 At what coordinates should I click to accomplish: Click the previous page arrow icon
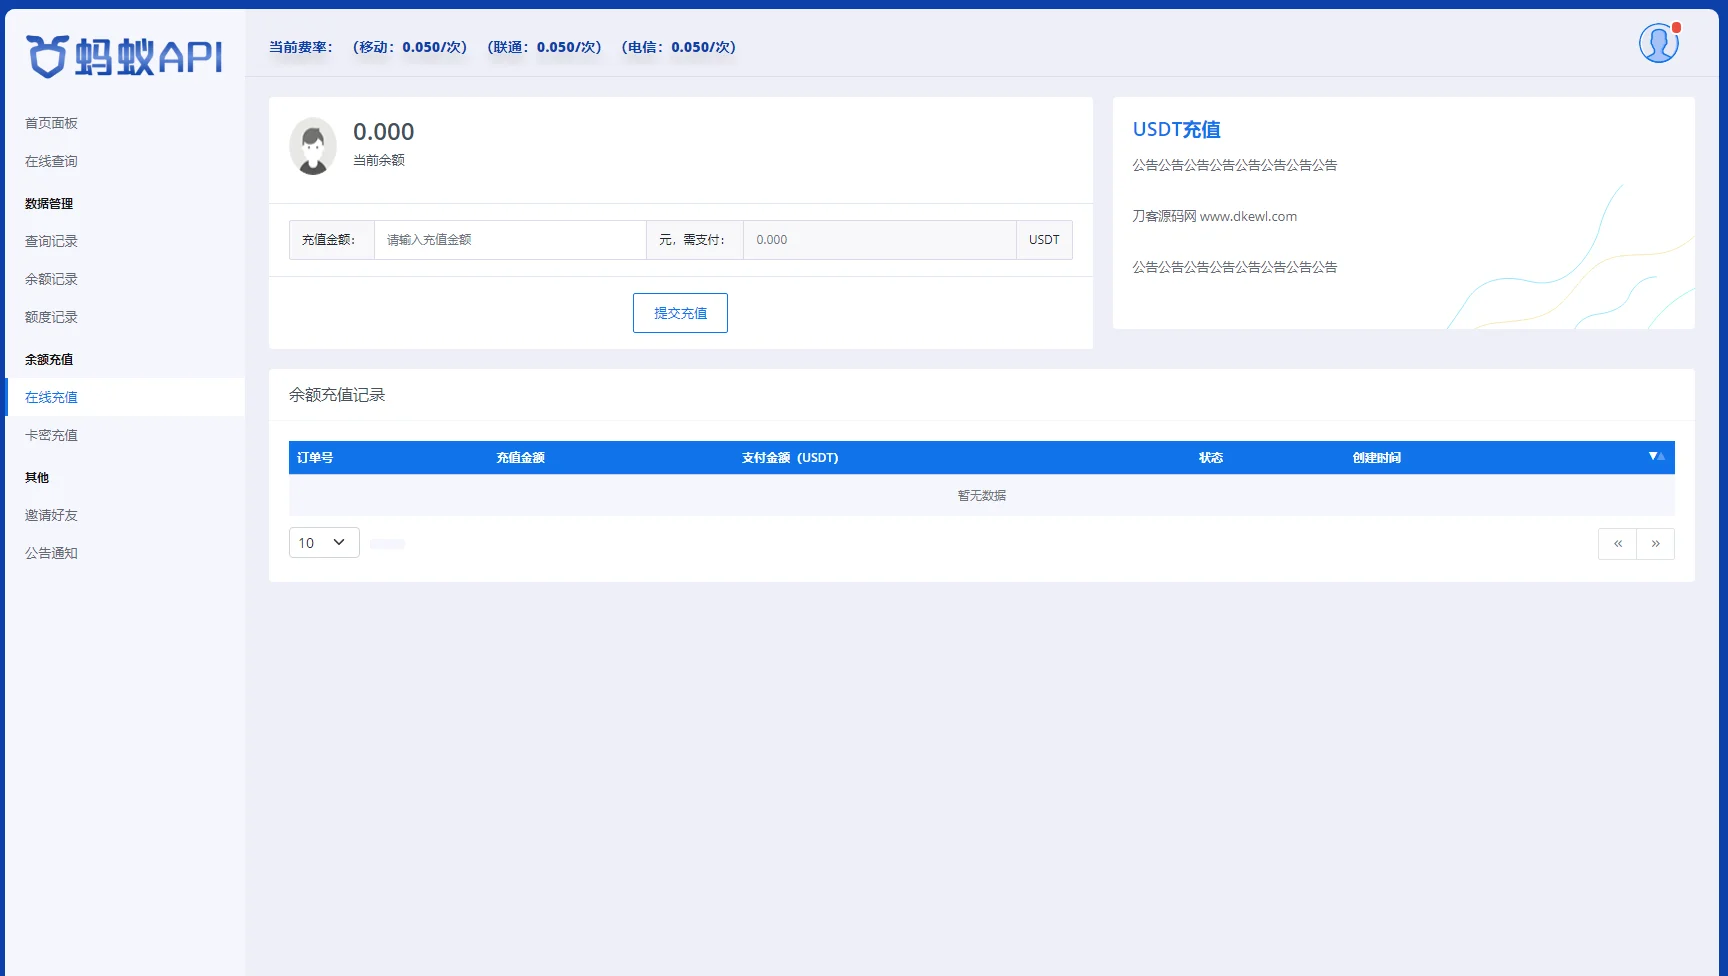[1617, 543]
